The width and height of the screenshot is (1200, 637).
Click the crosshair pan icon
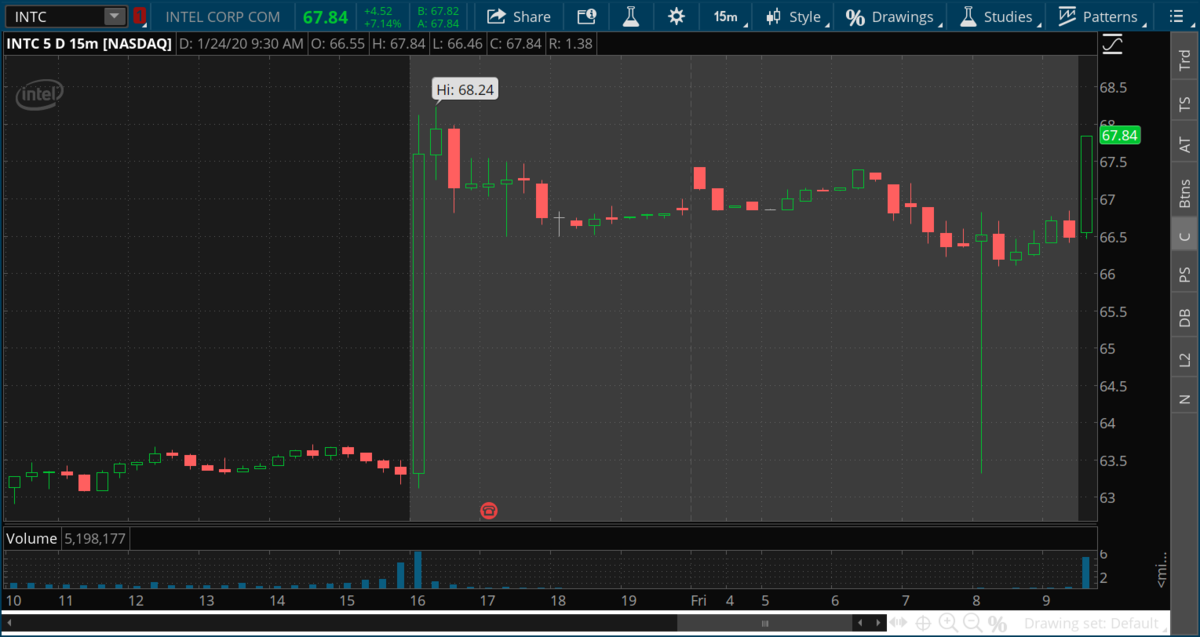(x=924, y=623)
